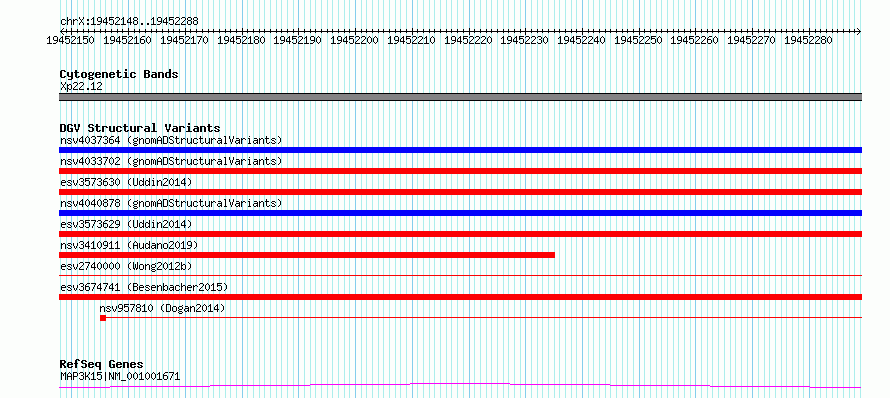
Task: Click the 19452150 ruler tick label
Action: (70, 40)
